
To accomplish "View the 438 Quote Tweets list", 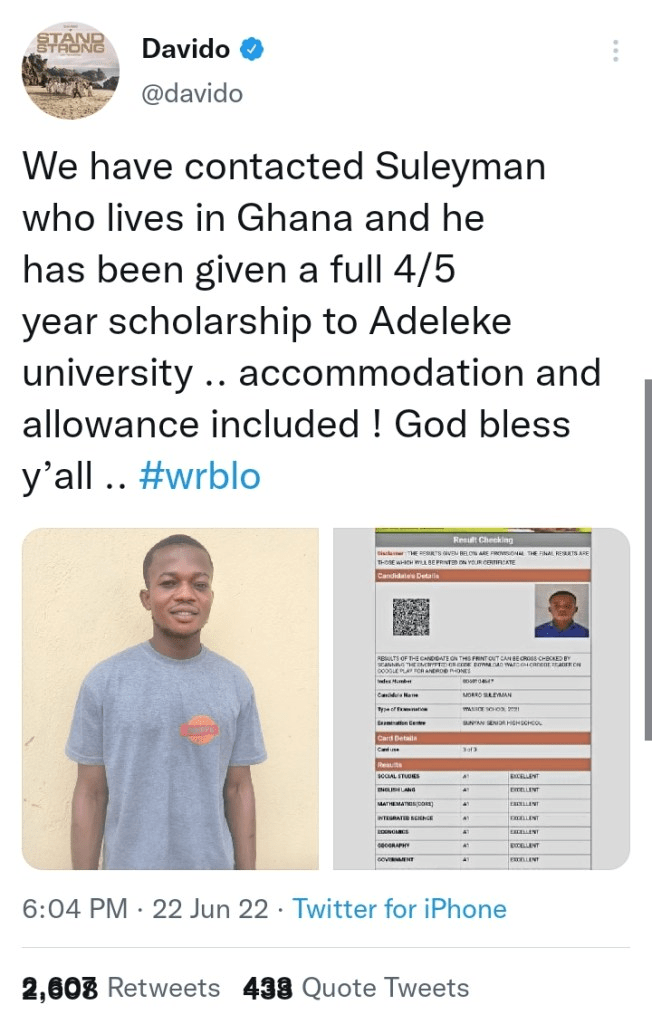I will coord(356,988).
